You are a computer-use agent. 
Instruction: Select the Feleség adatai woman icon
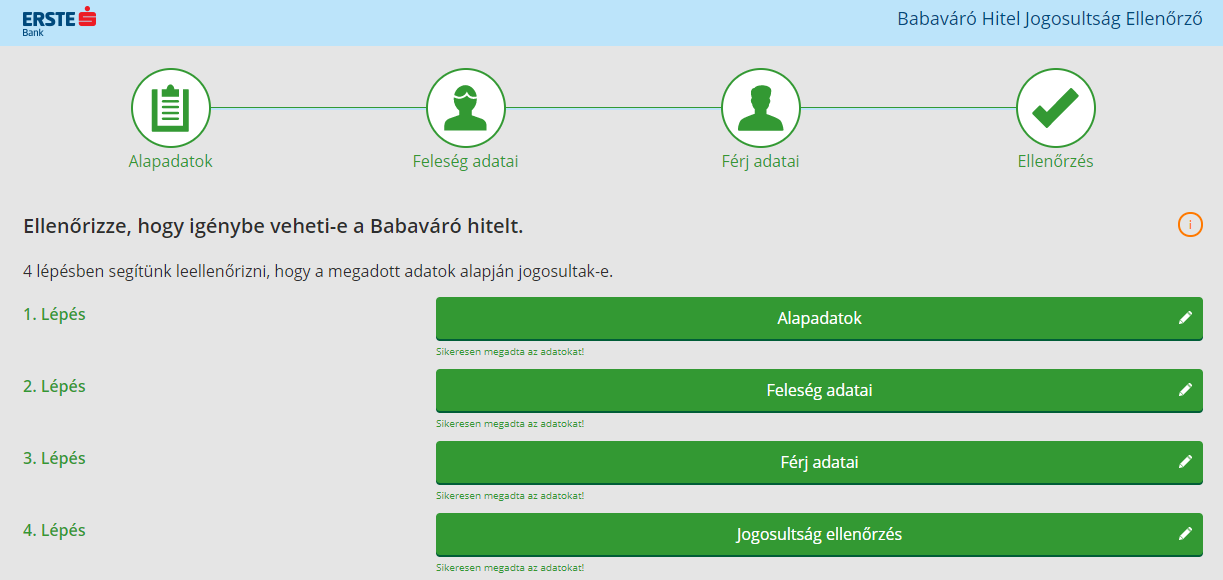click(x=466, y=108)
